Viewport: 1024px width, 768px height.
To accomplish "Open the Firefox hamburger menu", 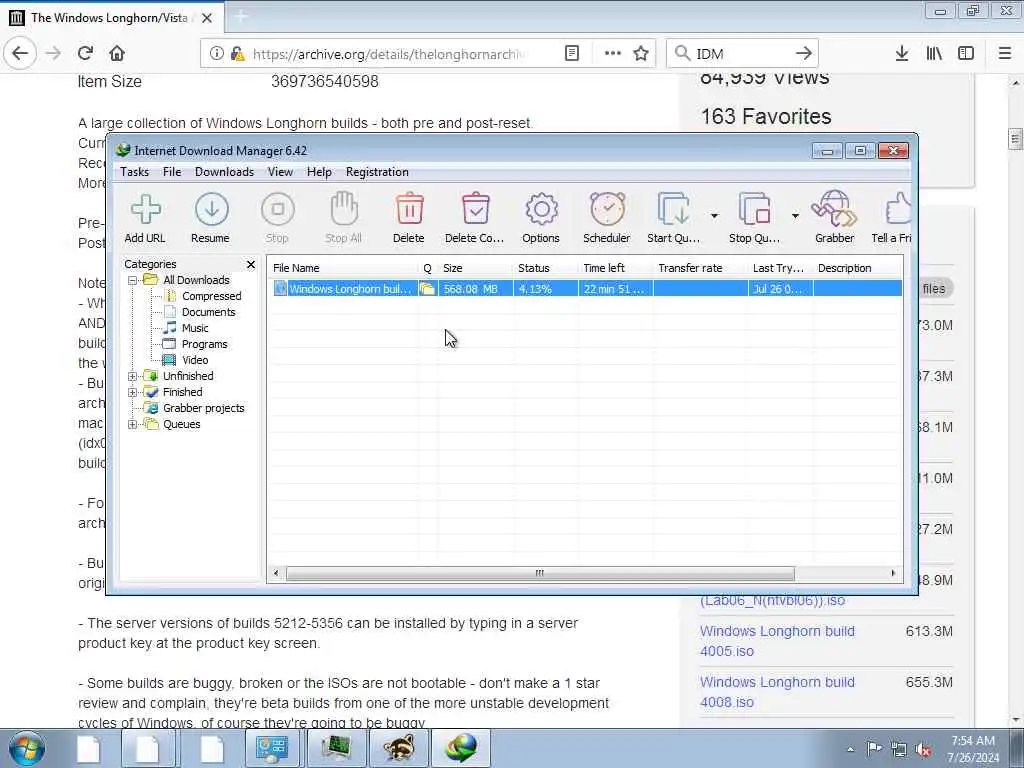I will tap(1005, 54).
